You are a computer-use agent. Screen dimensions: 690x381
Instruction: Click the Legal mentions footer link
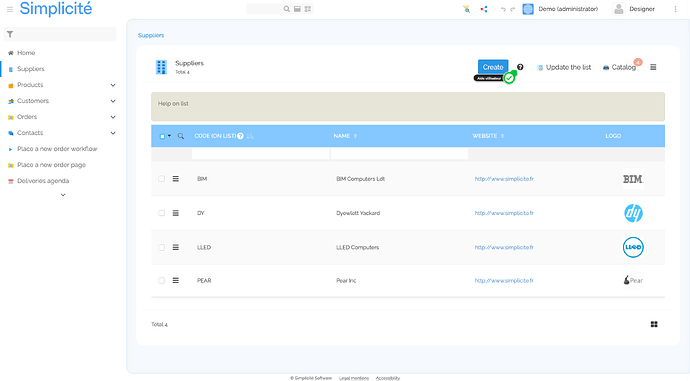click(354, 378)
